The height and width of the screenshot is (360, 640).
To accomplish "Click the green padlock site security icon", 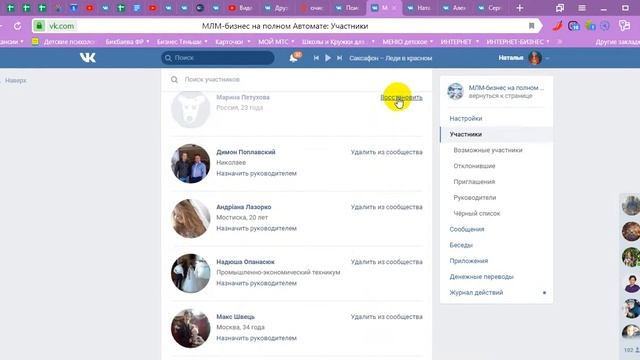I will coord(39,26).
